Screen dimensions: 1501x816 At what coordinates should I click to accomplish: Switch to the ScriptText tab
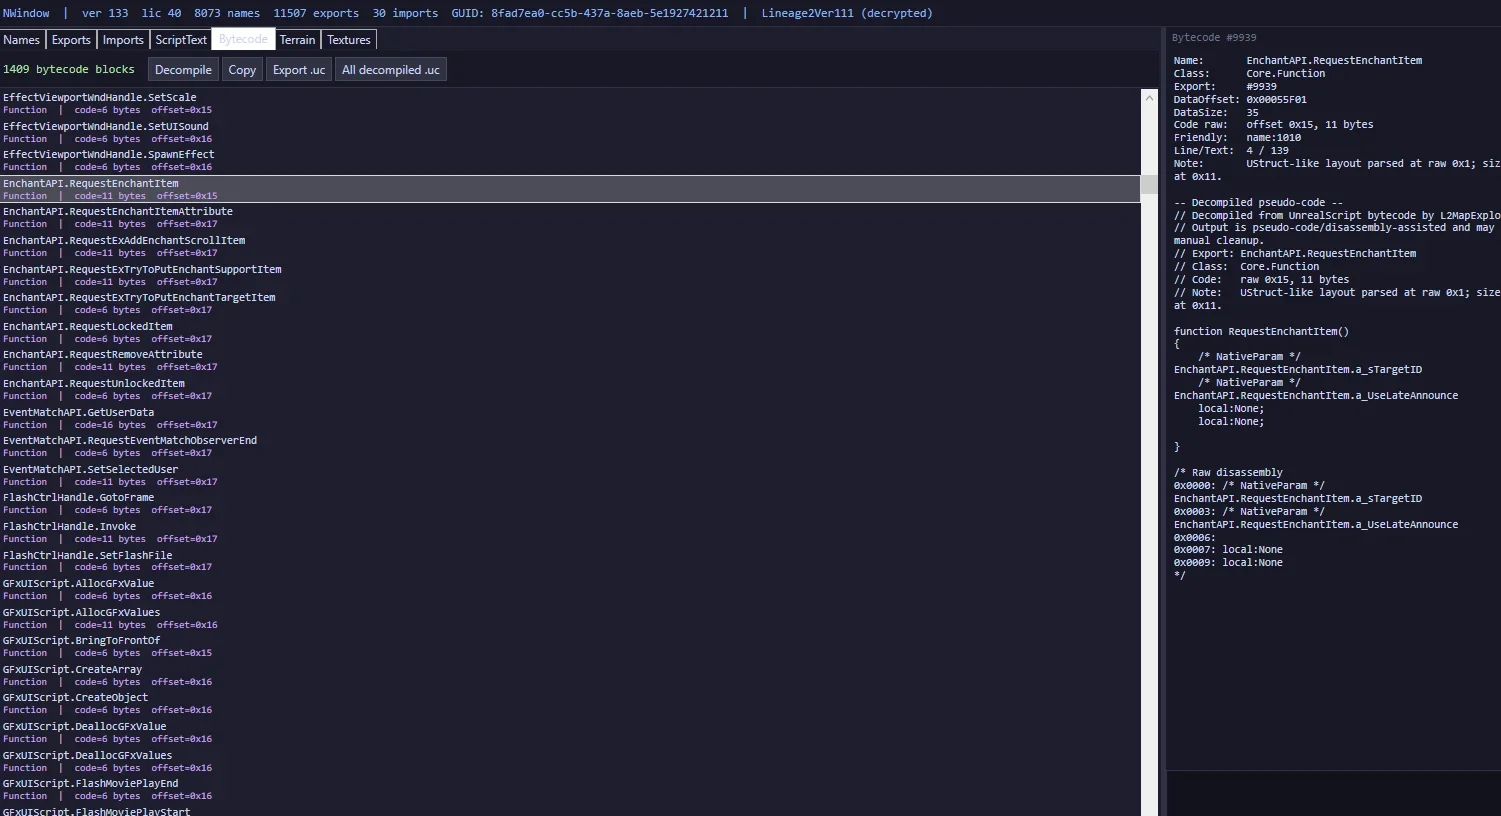point(181,40)
